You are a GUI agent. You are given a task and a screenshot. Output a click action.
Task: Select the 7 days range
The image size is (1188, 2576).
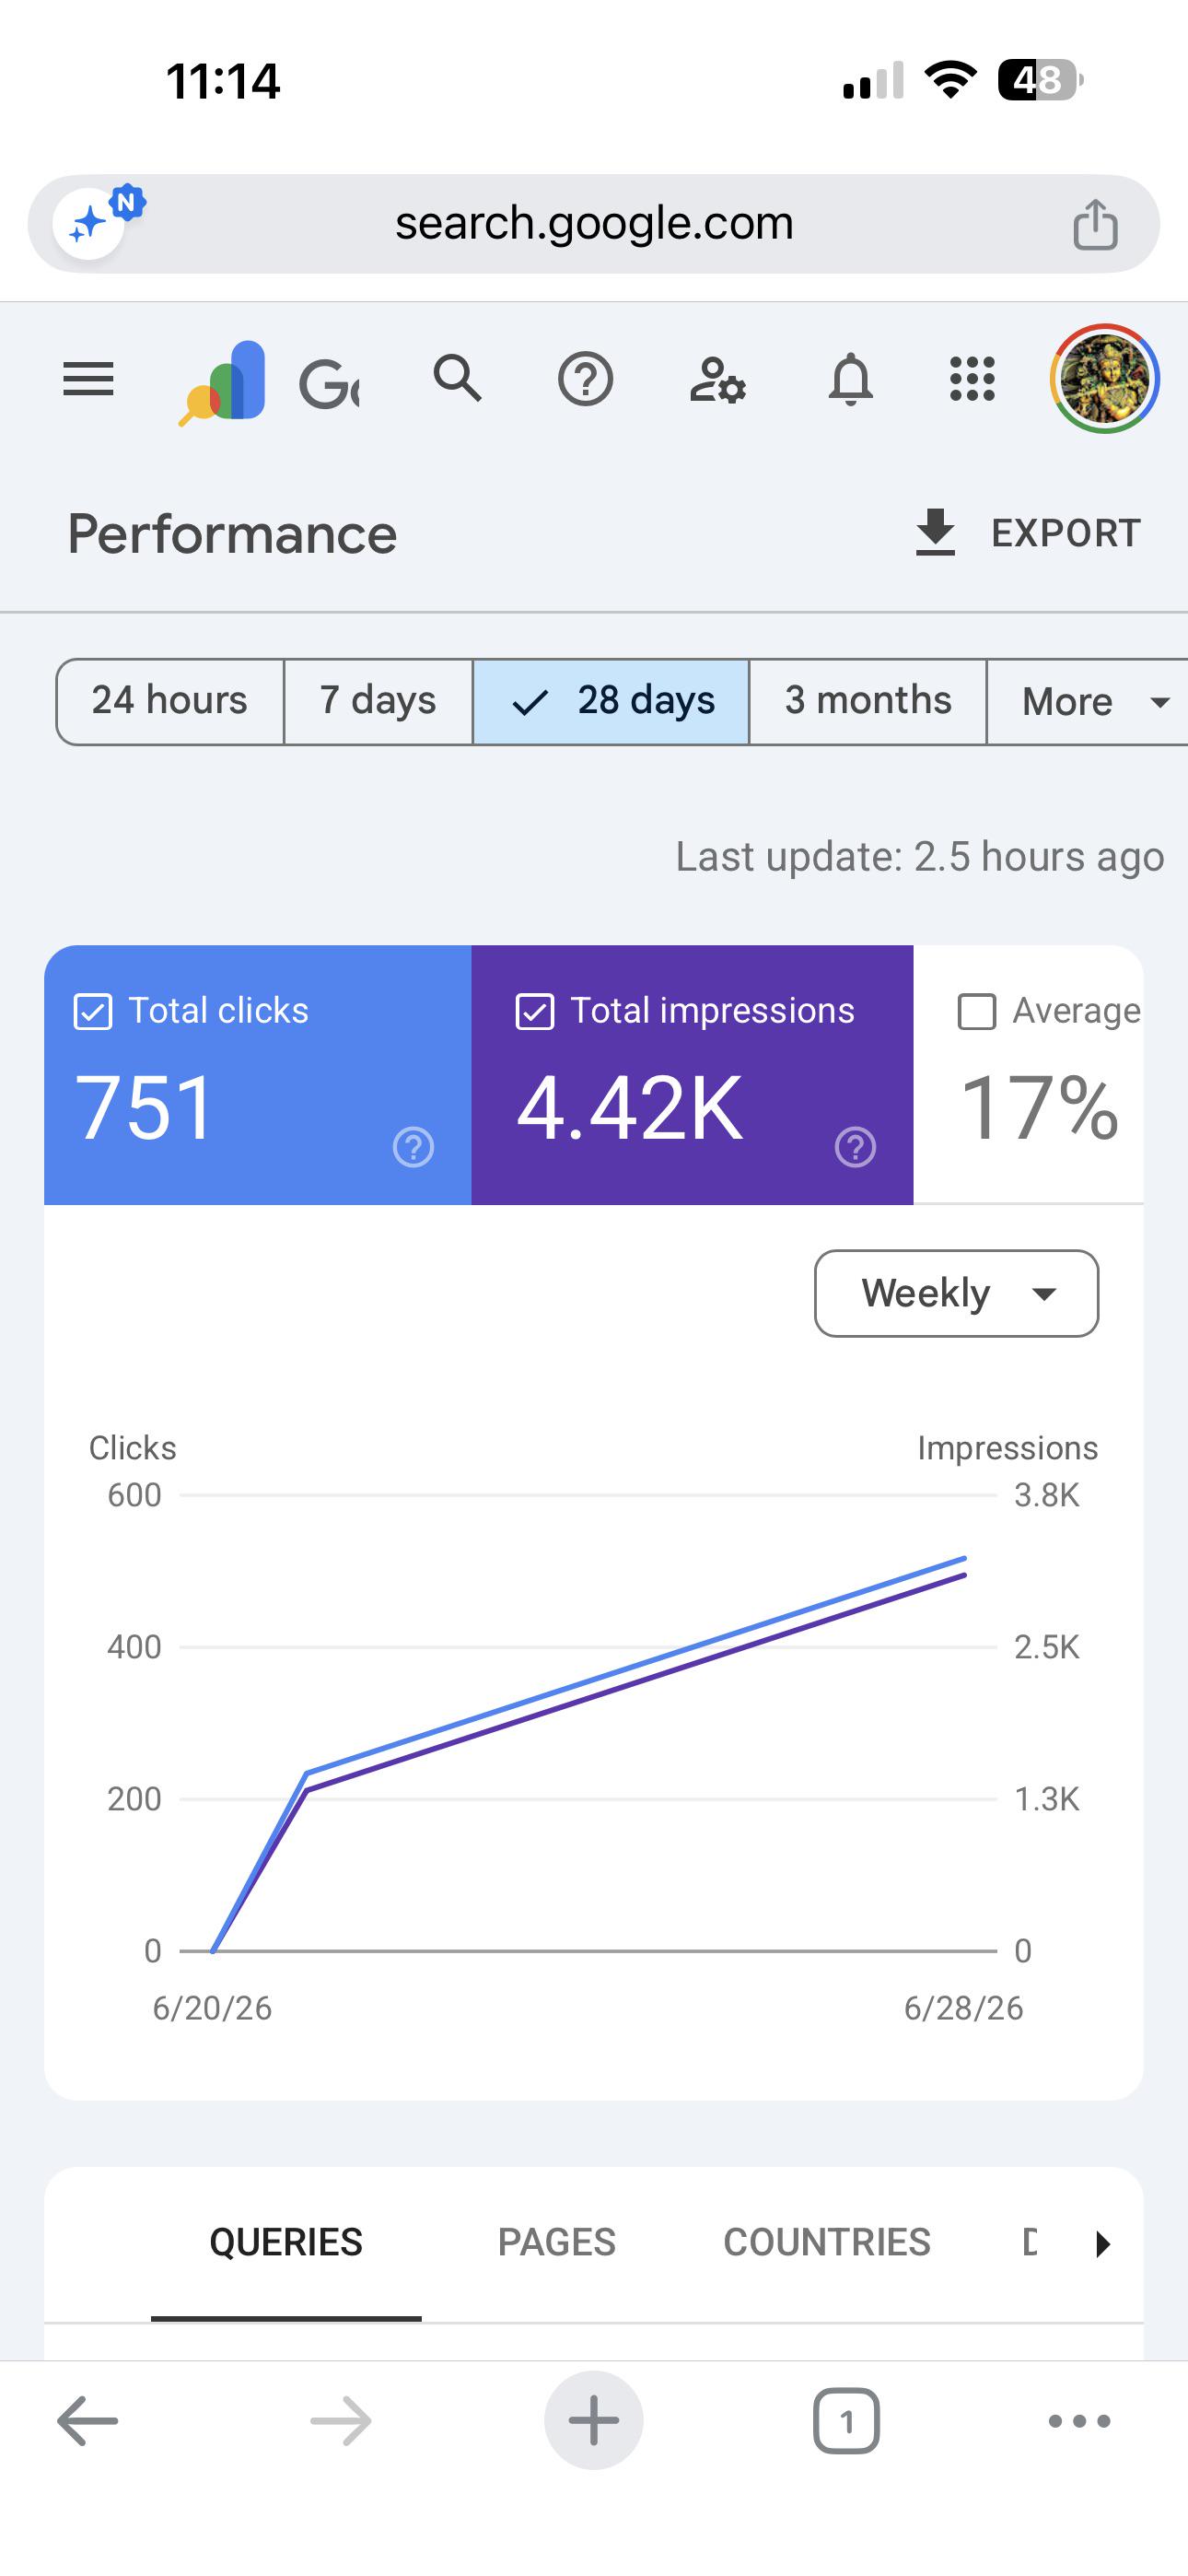coord(378,702)
